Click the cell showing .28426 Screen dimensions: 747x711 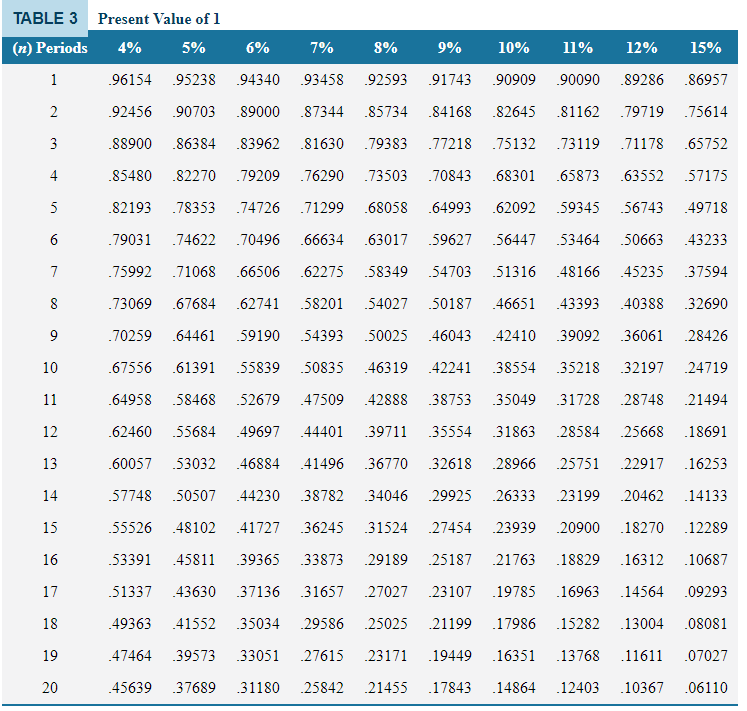tap(706, 335)
